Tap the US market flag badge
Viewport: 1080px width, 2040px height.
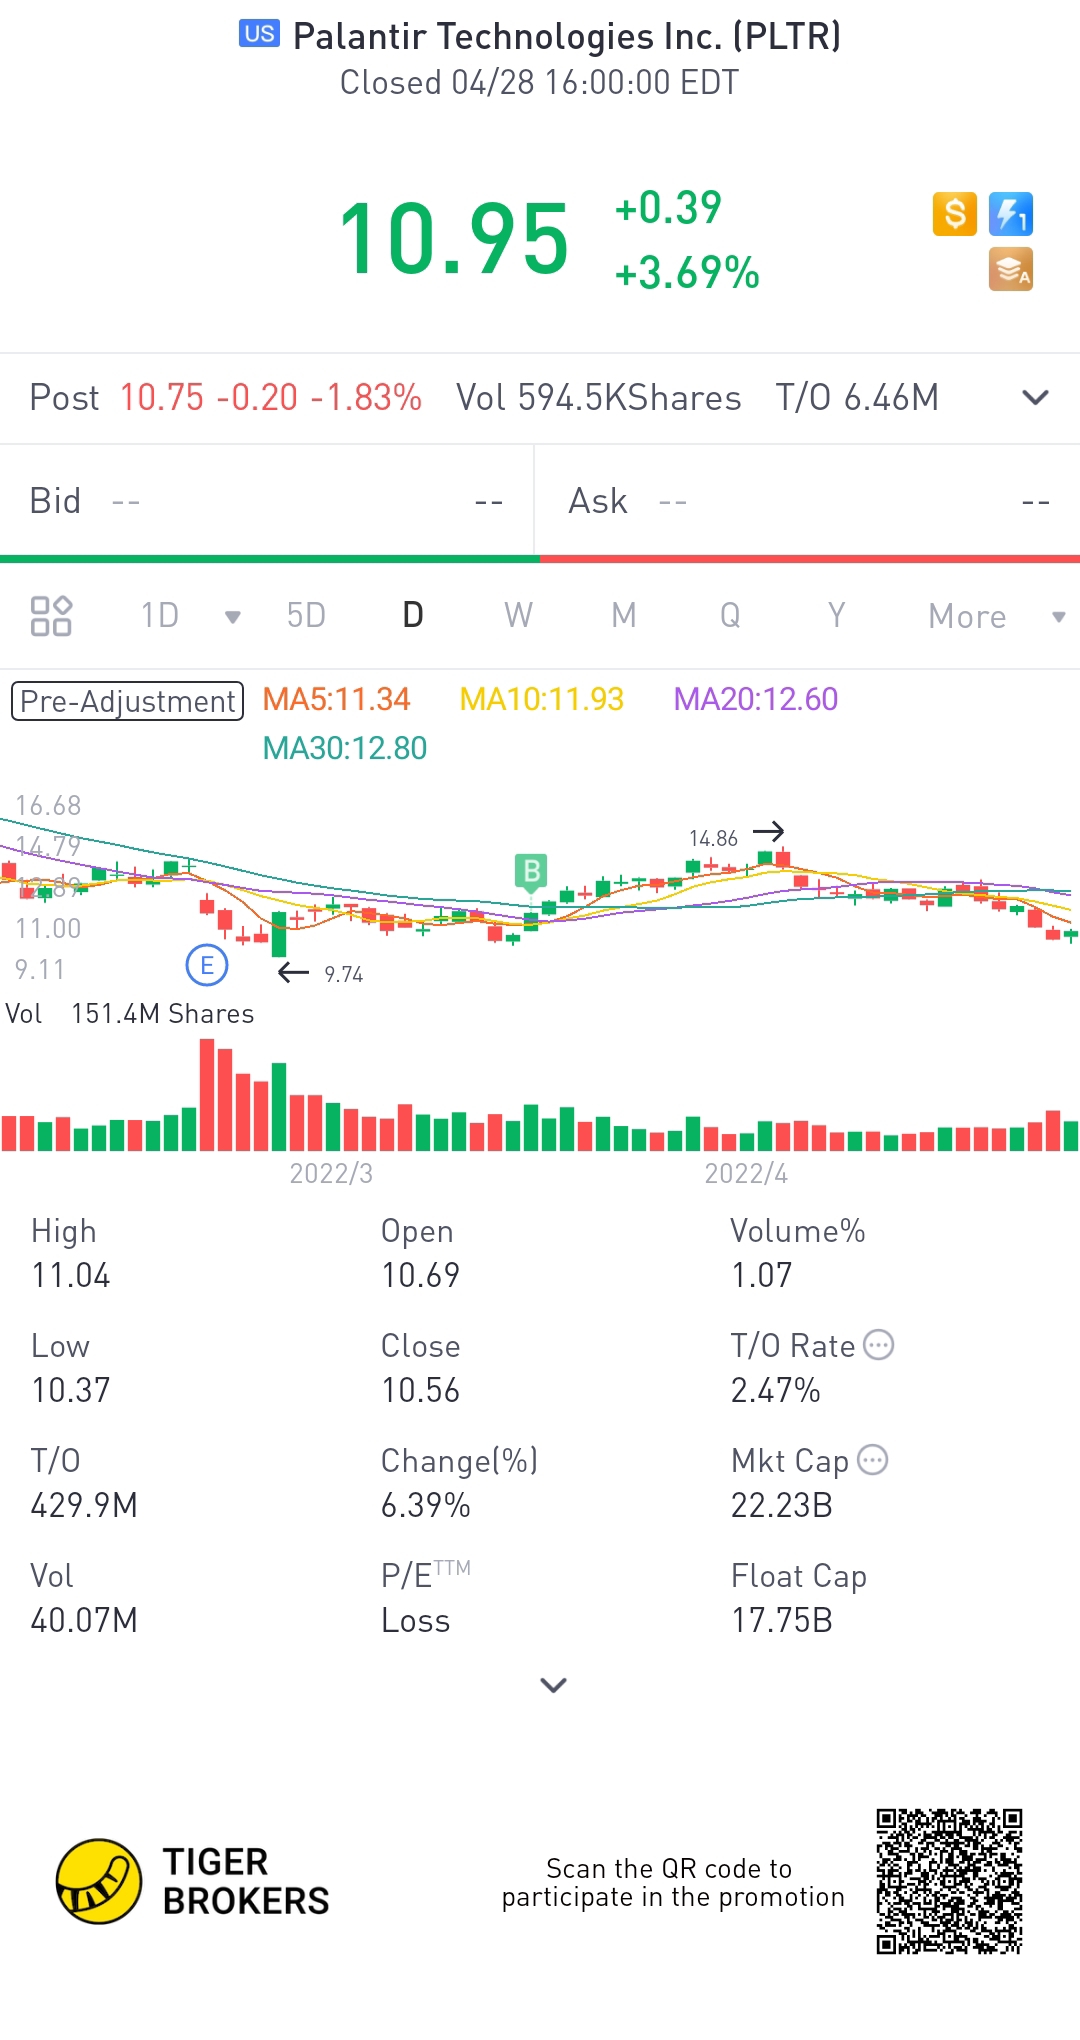click(259, 34)
